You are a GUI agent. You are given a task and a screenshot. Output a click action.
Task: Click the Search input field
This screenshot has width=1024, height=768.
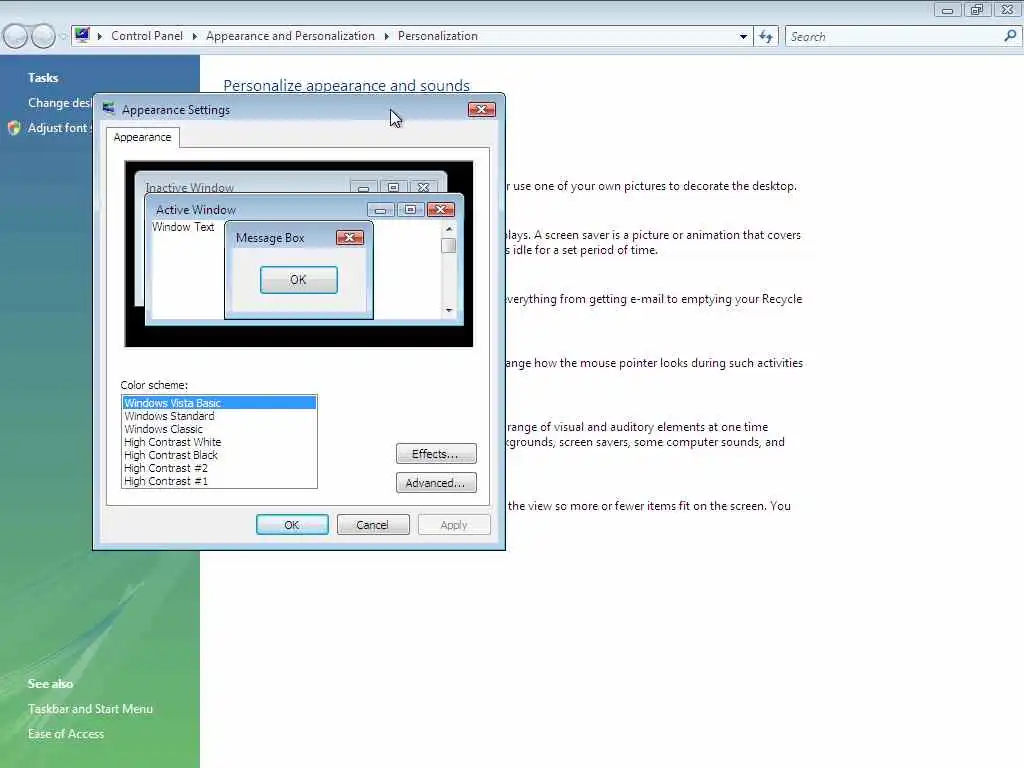(895, 37)
